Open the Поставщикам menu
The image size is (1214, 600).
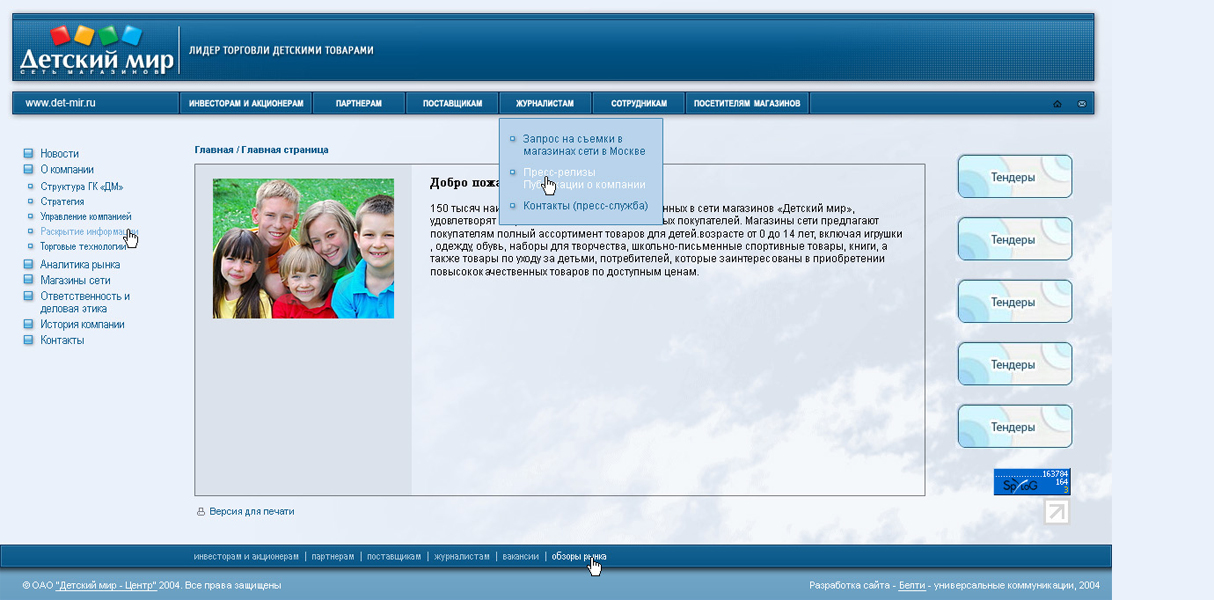(x=452, y=104)
